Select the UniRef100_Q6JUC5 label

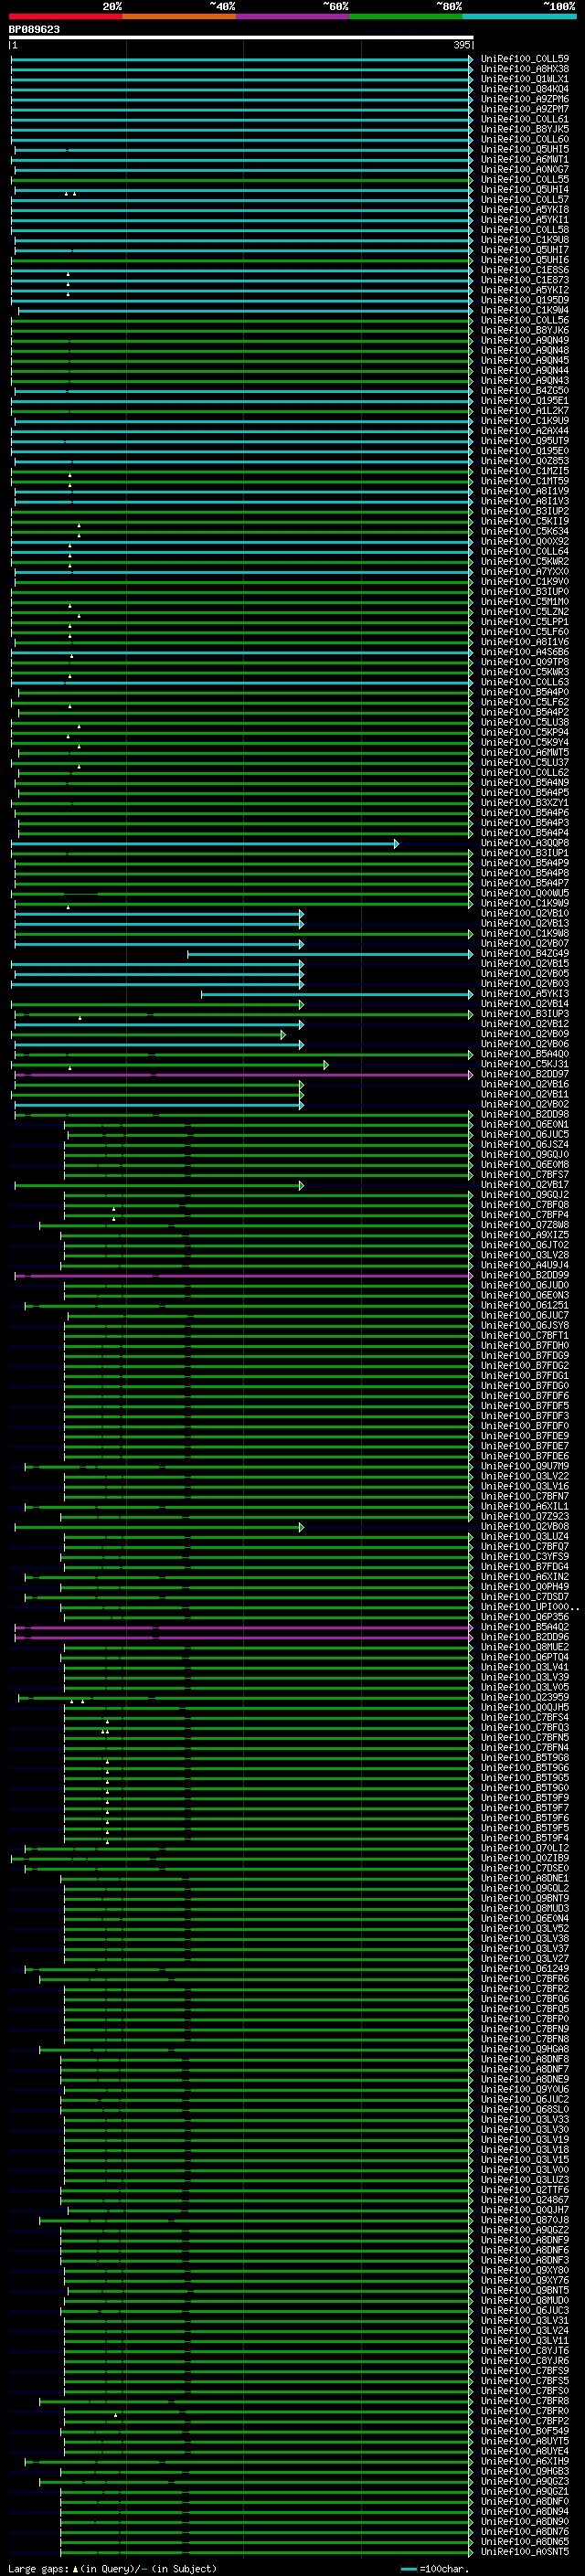click(525, 1135)
